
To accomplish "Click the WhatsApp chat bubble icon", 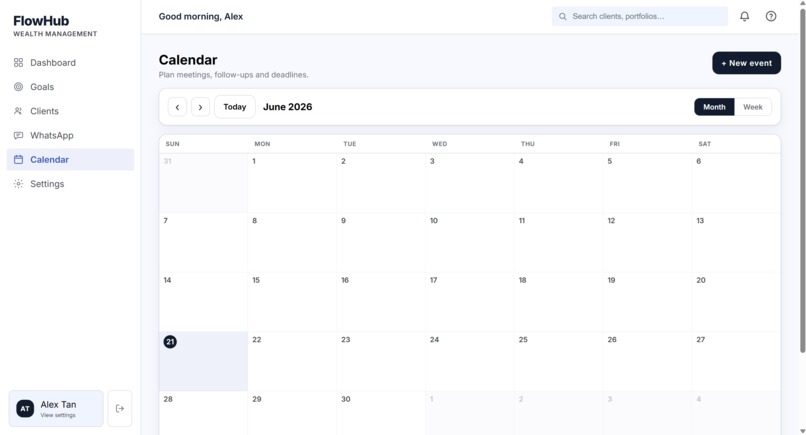I will pos(19,135).
